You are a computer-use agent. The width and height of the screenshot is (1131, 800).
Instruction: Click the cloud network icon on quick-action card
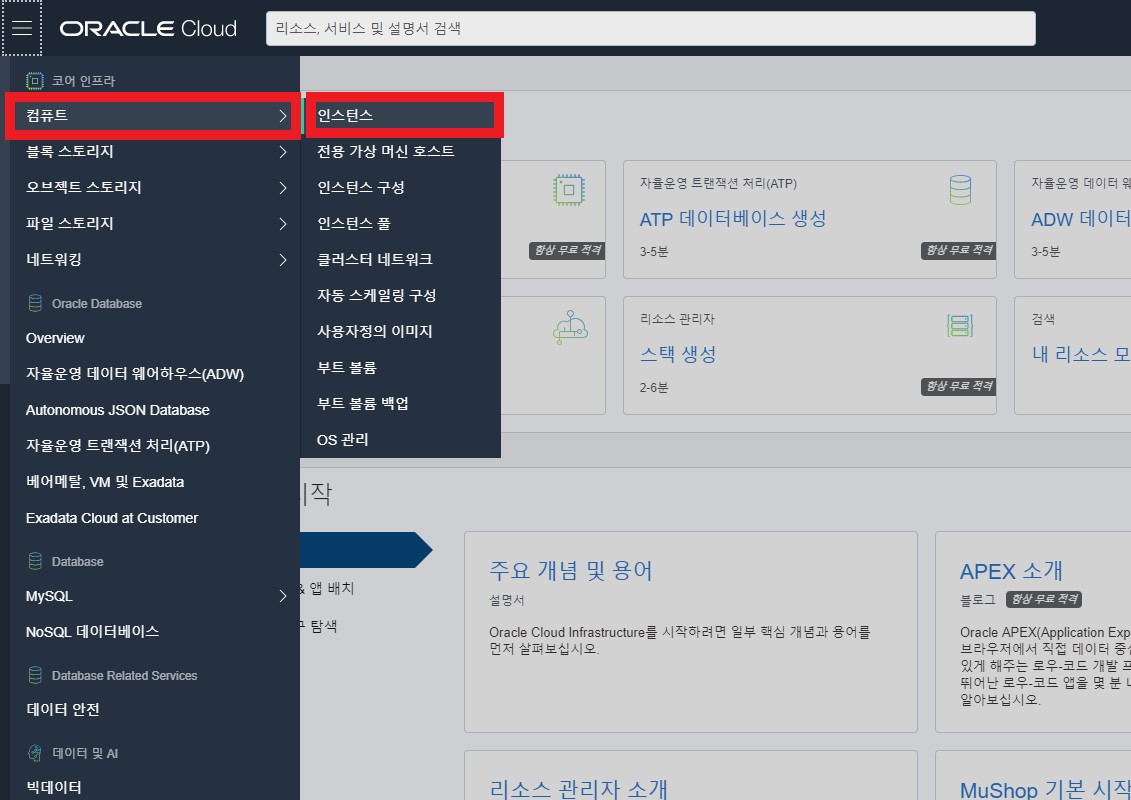[x=570, y=328]
